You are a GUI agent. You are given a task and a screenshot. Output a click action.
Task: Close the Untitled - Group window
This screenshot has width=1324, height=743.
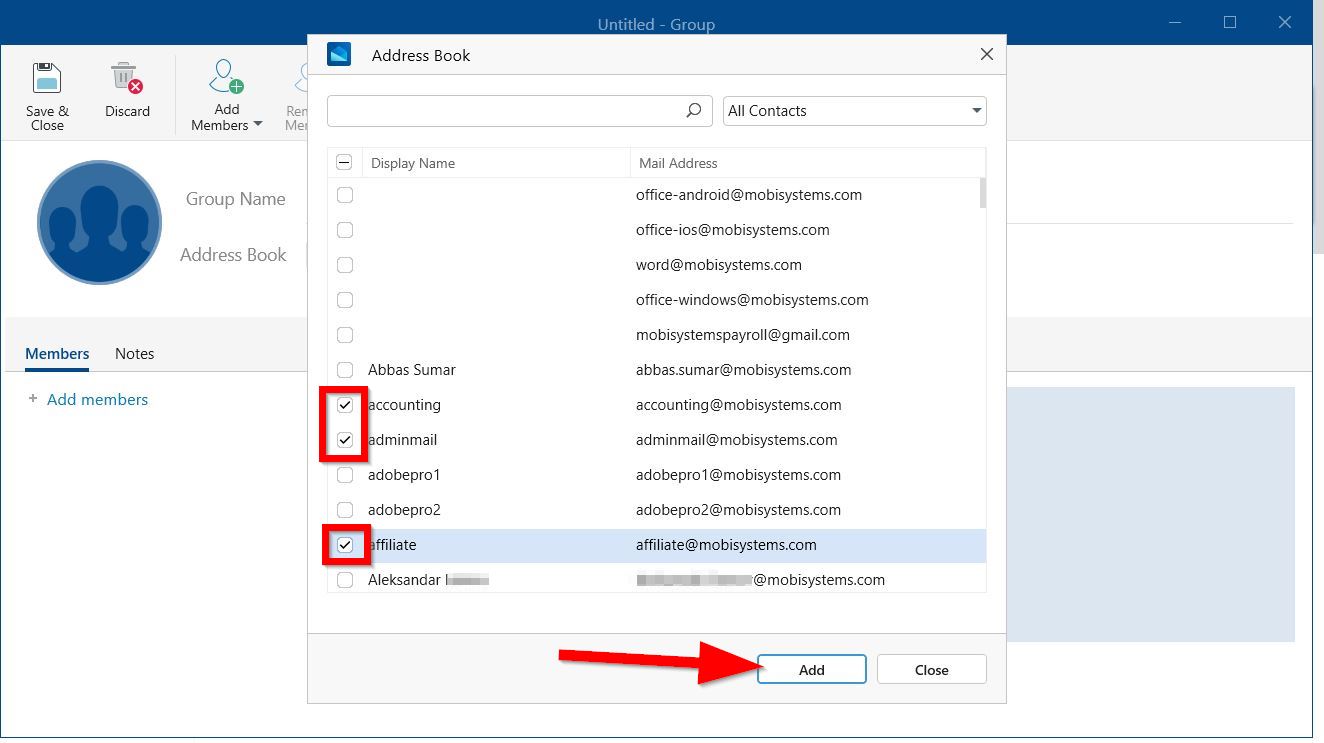pyautogui.click(x=1285, y=22)
